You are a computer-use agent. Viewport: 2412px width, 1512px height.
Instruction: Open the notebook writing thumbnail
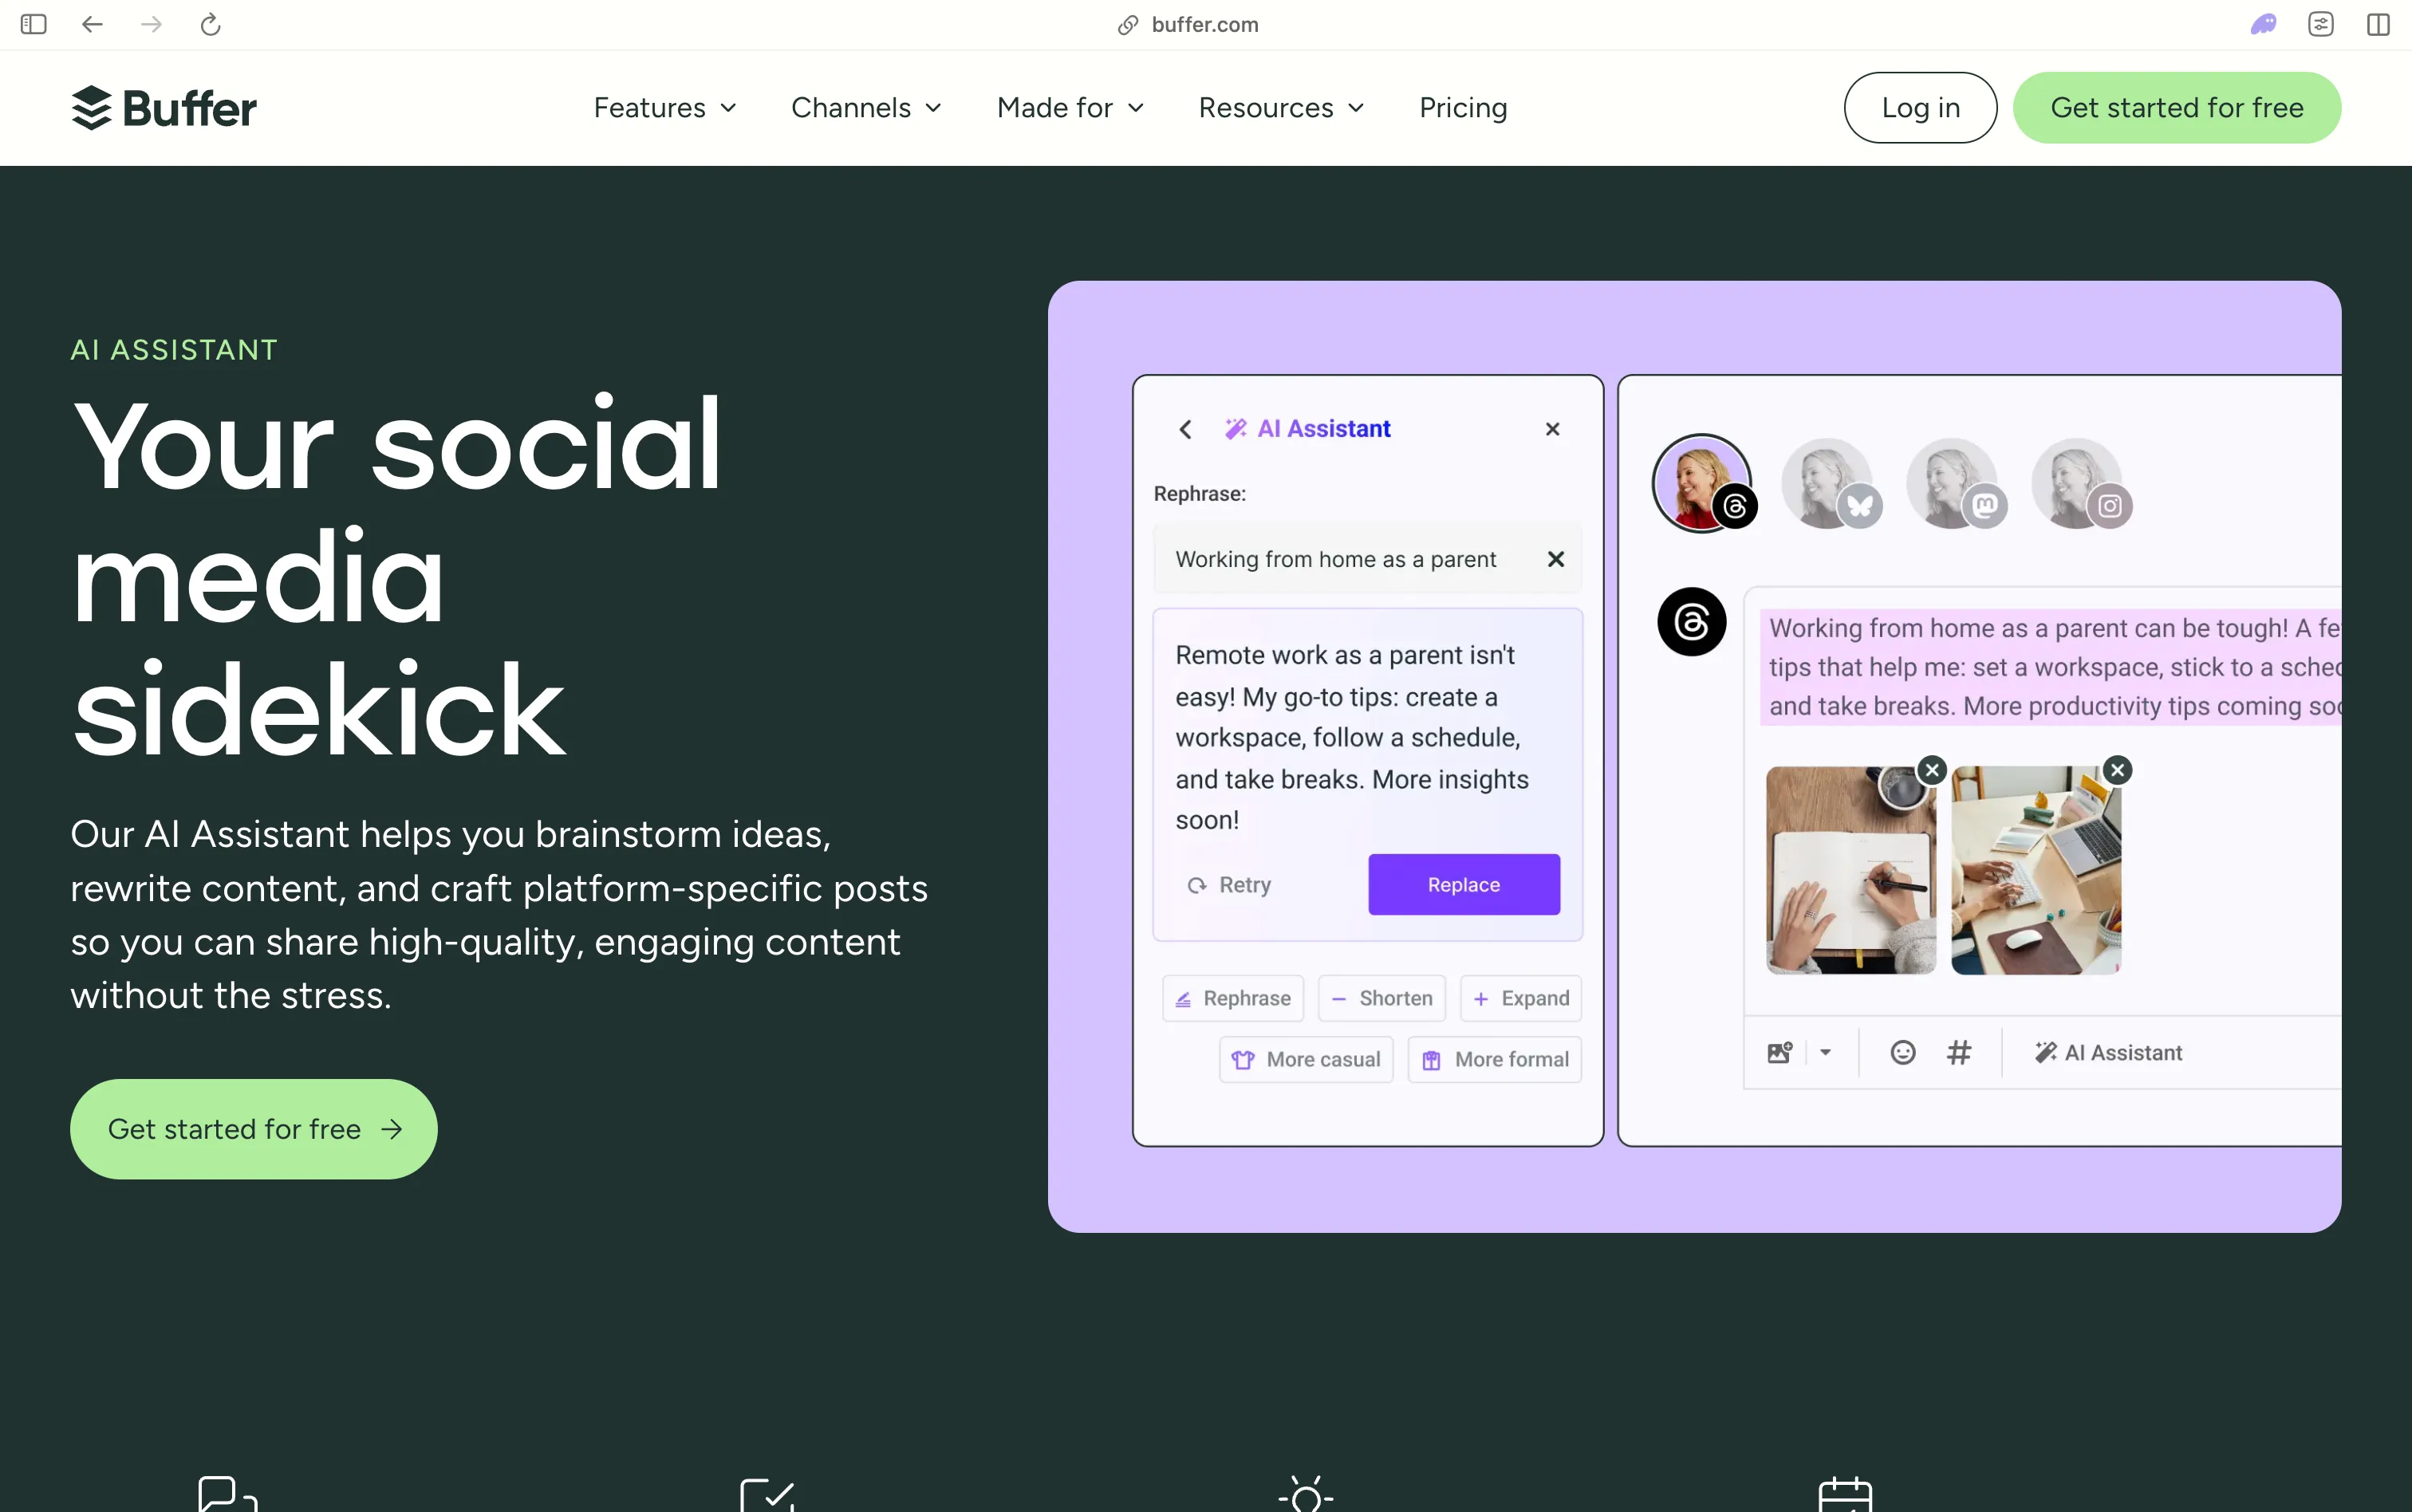click(1851, 871)
